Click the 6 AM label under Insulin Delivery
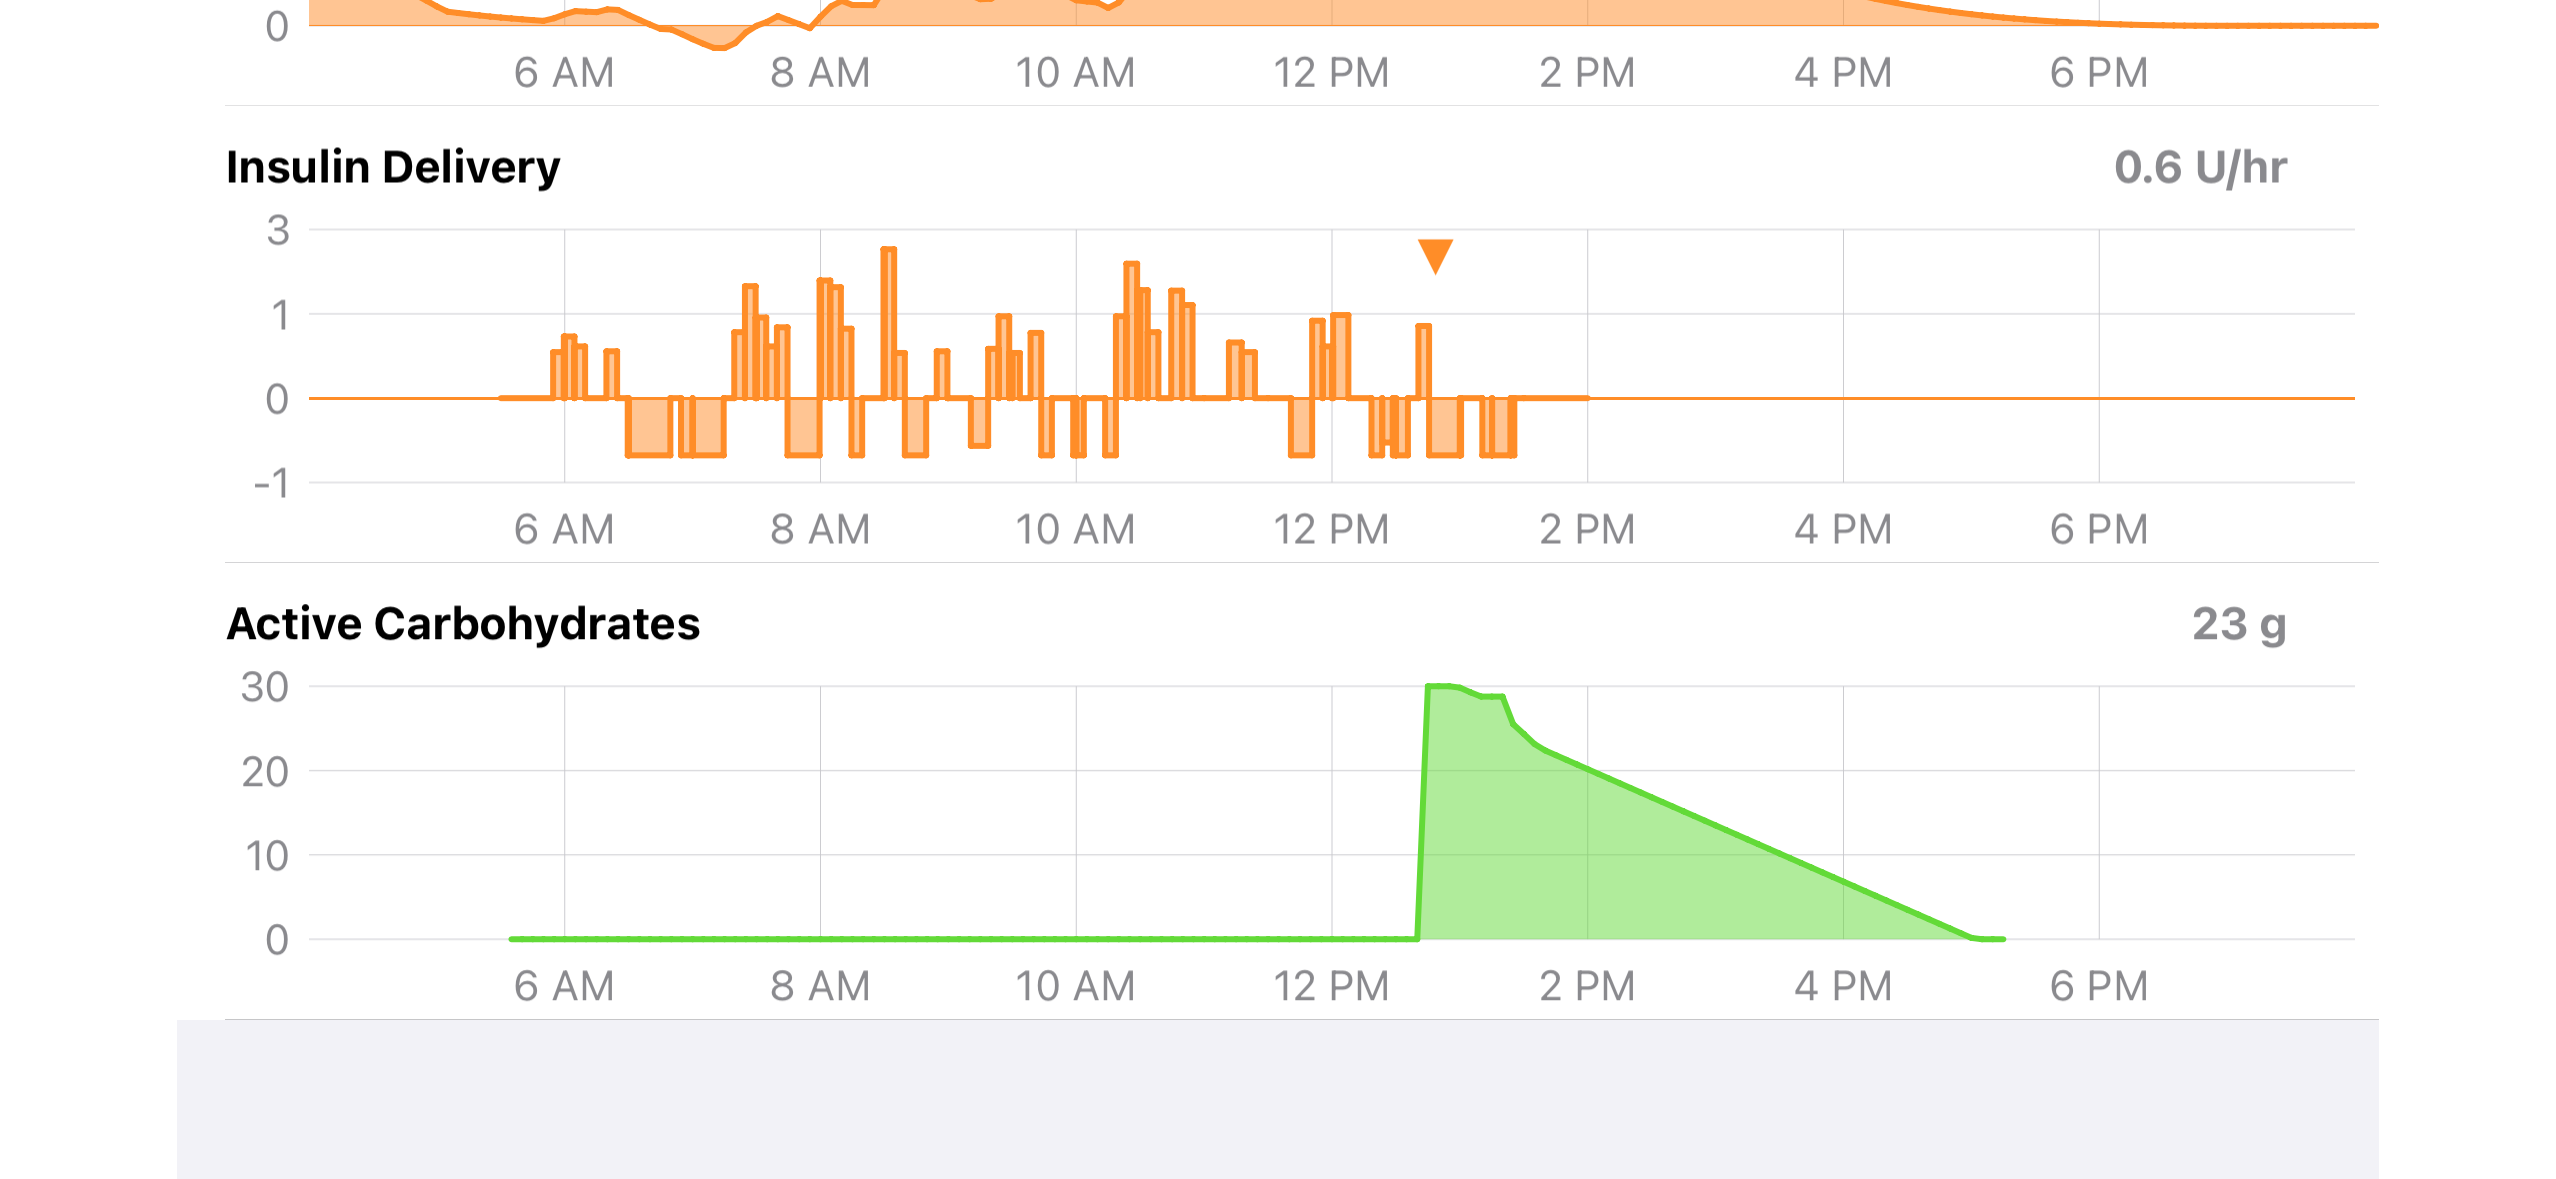Screen dimensions: 2556x1179 pos(564,529)
